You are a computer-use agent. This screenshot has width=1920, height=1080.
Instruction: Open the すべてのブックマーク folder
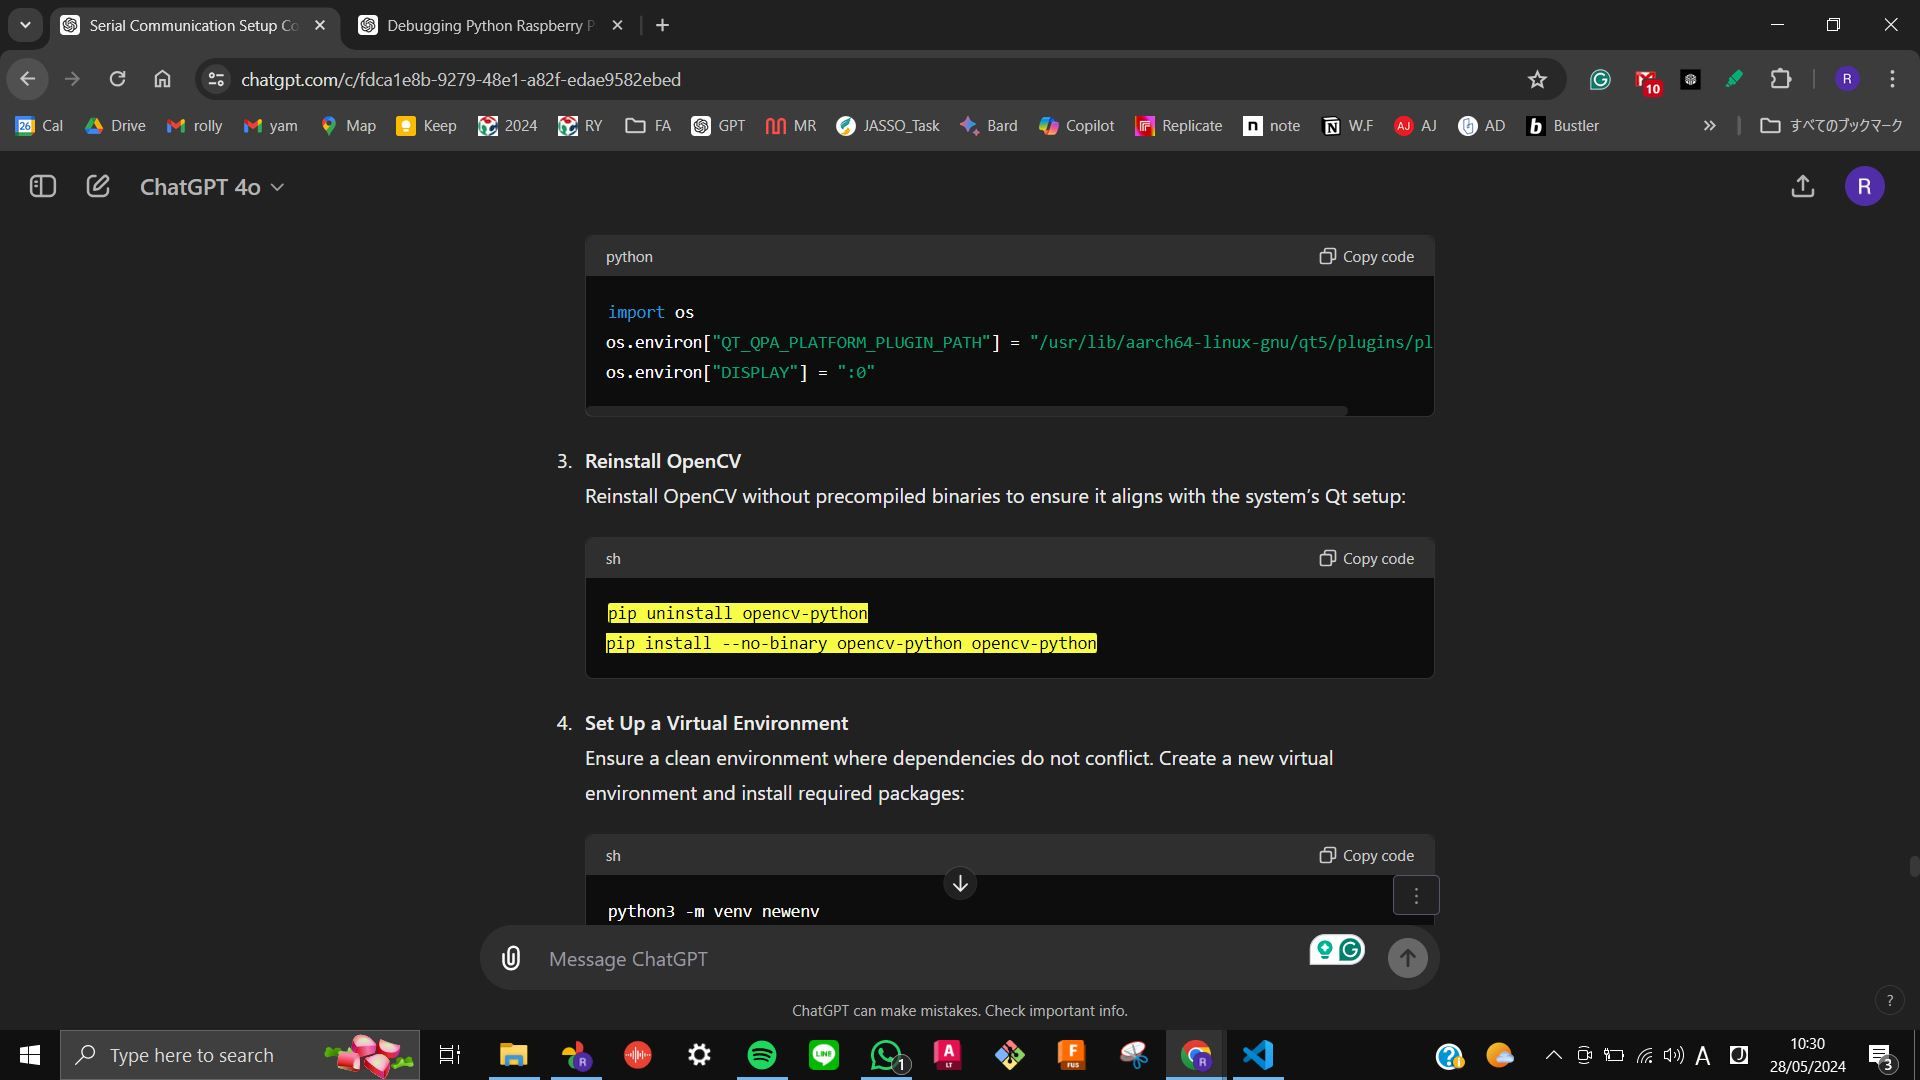(1831, 126)
